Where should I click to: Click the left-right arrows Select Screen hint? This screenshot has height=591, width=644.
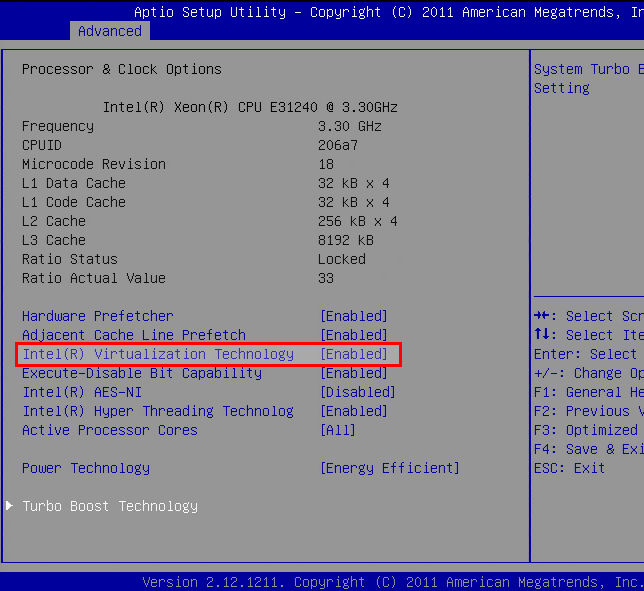[589, 316]
